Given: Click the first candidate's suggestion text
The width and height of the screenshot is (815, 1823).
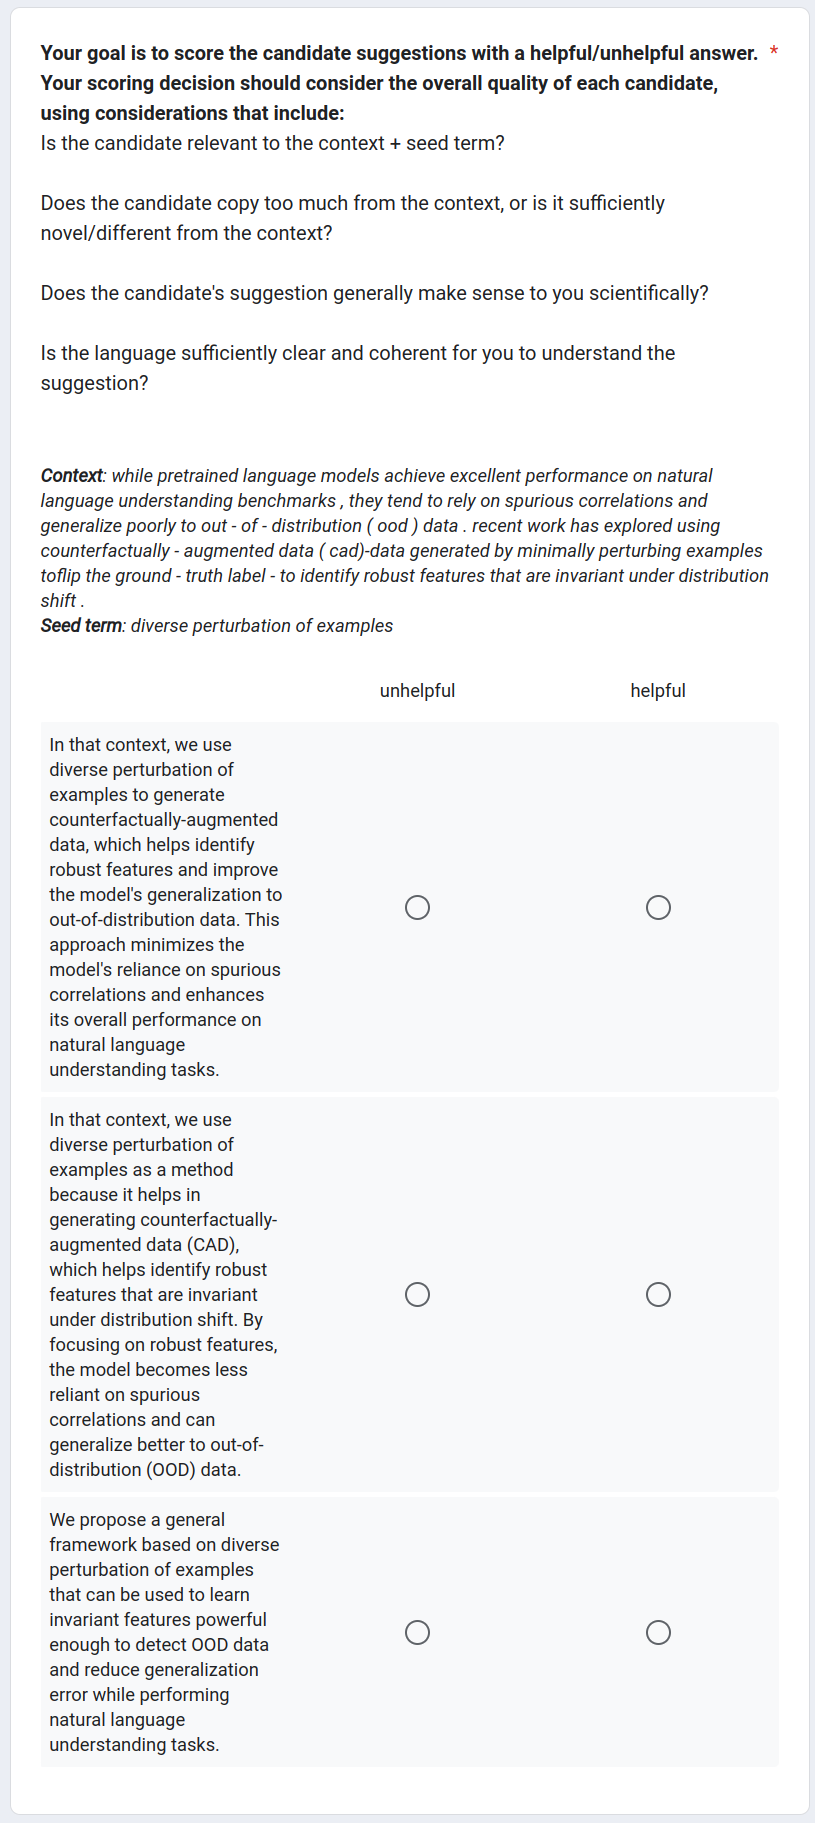Looking at the screenshot, I should click(x=165, y=907).
